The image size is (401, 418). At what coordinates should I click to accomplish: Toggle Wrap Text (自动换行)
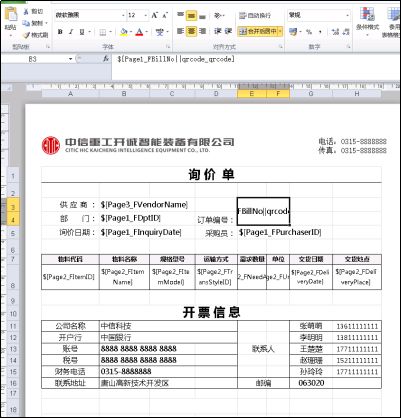click(x=255, y=15)
